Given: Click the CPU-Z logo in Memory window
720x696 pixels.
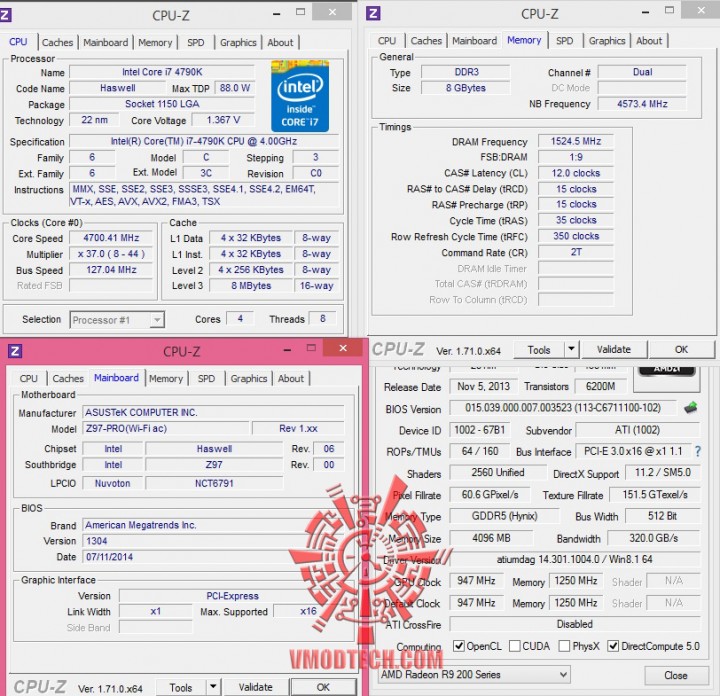Looking at the screenshot, I should point(373,14).
